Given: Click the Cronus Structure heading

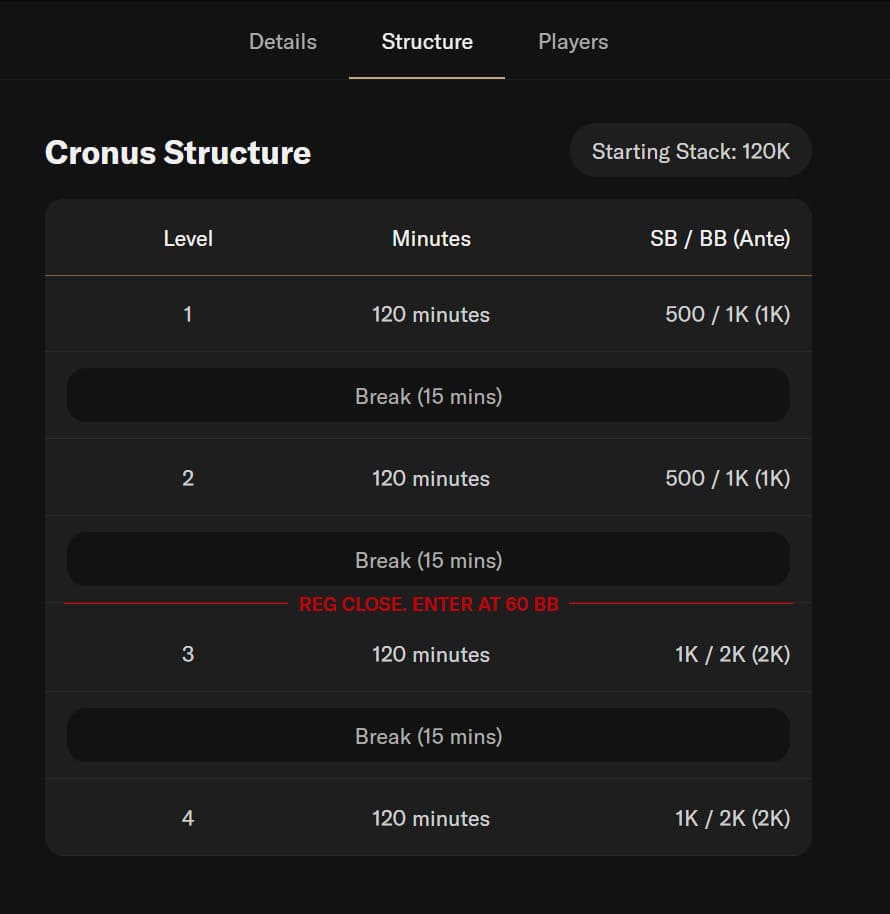Looking at the screenshot, I should click(178, 153).
